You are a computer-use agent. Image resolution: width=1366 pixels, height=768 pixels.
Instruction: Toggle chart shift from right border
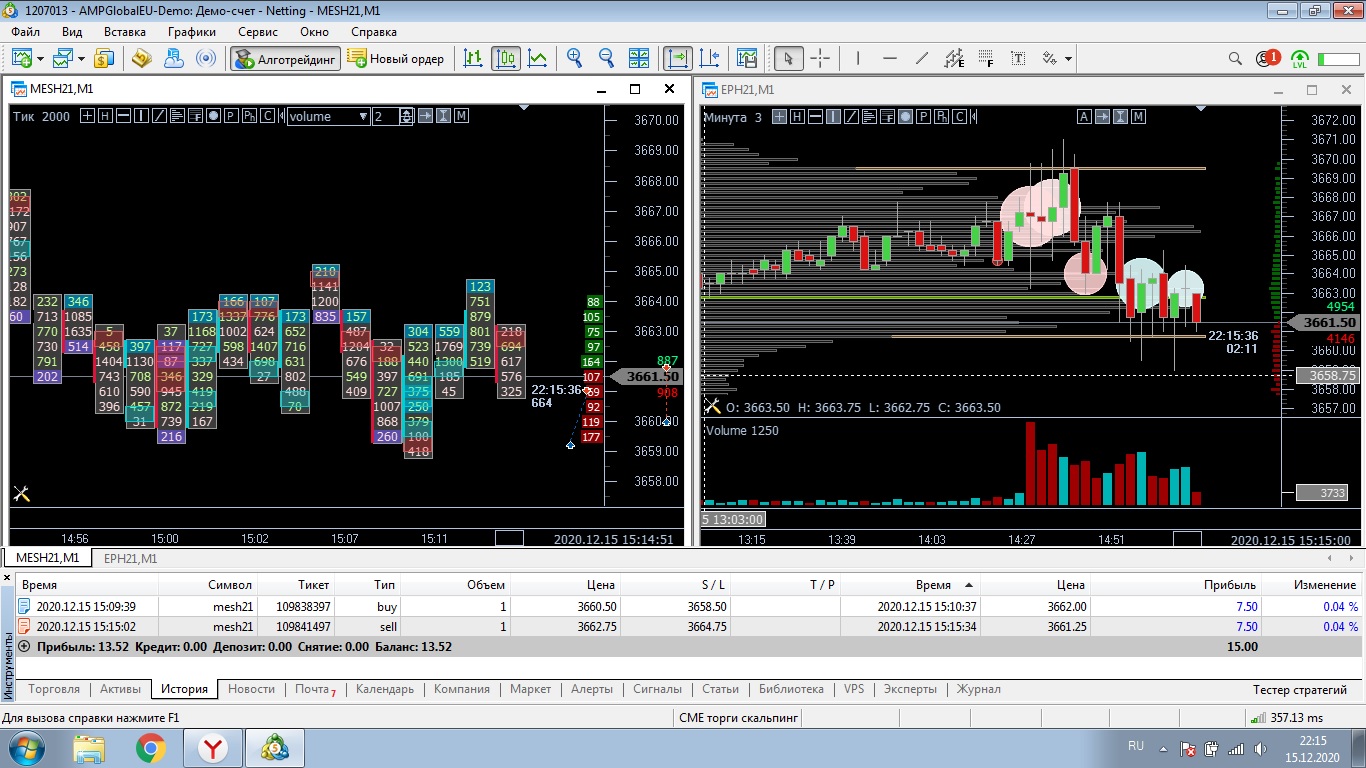tap(710, 58)
